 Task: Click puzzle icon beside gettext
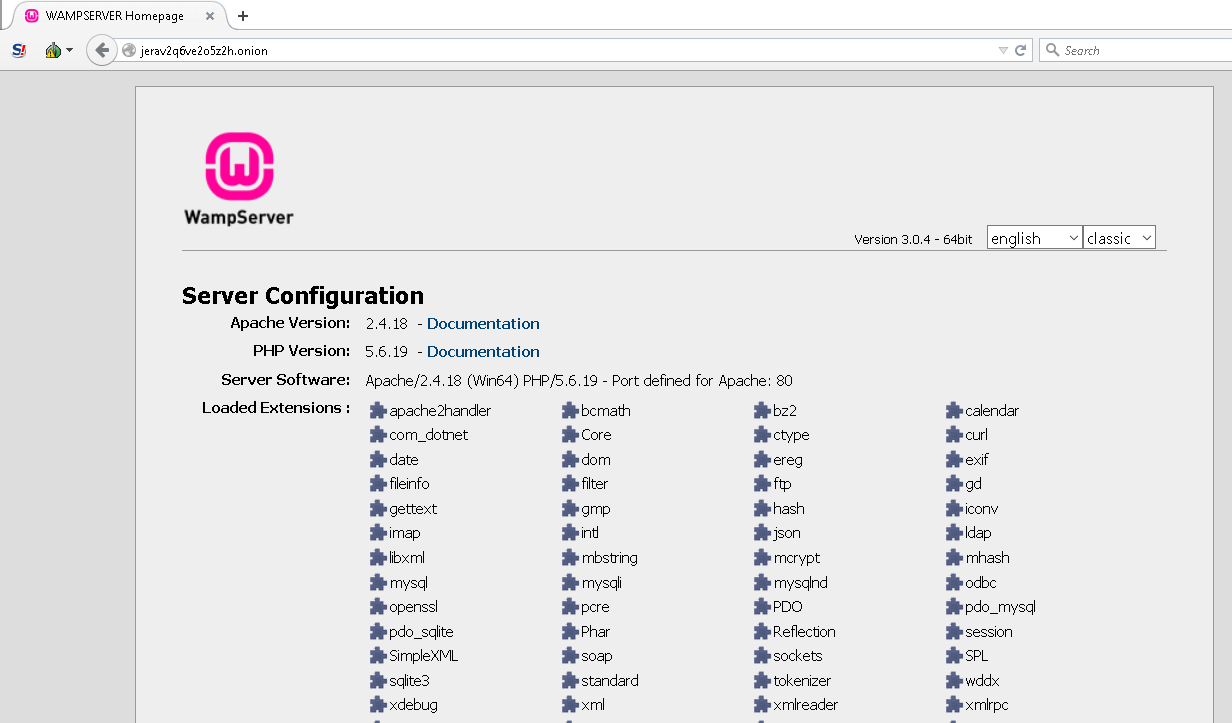tap(378, 509)
